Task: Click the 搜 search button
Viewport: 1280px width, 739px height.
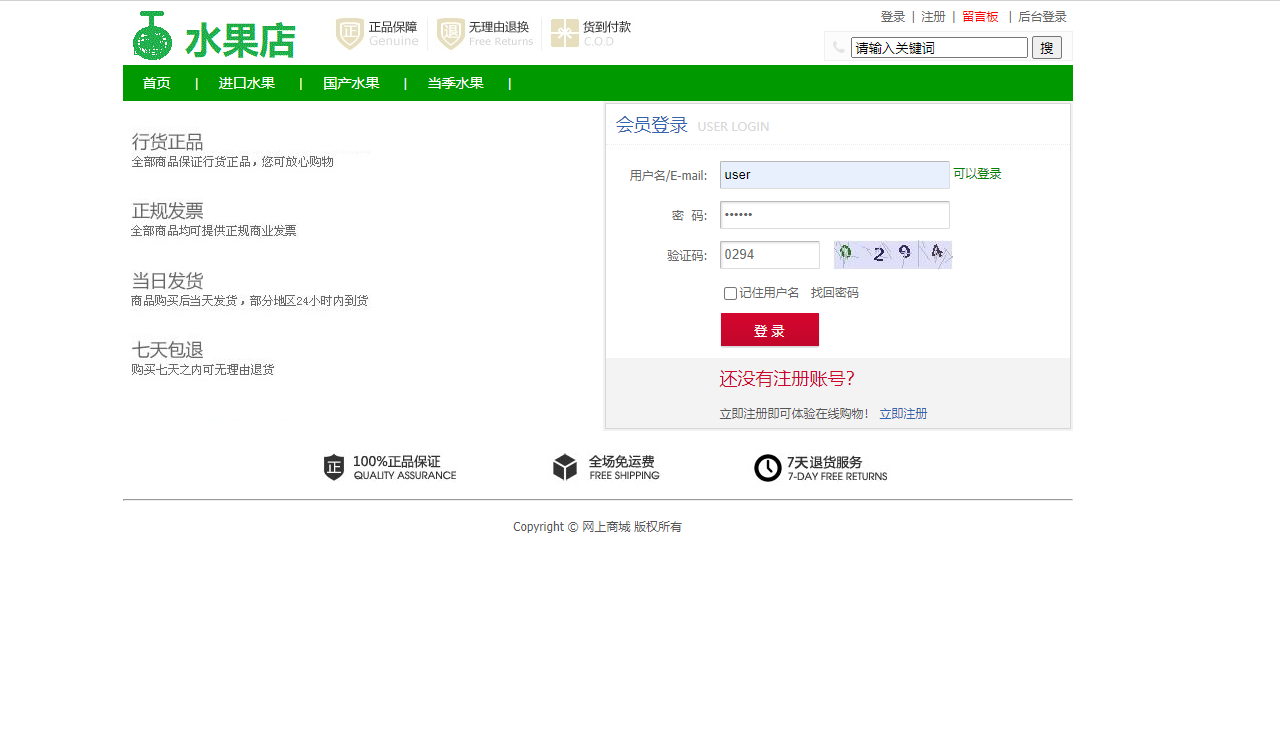Action: [x=1046, y=47]
